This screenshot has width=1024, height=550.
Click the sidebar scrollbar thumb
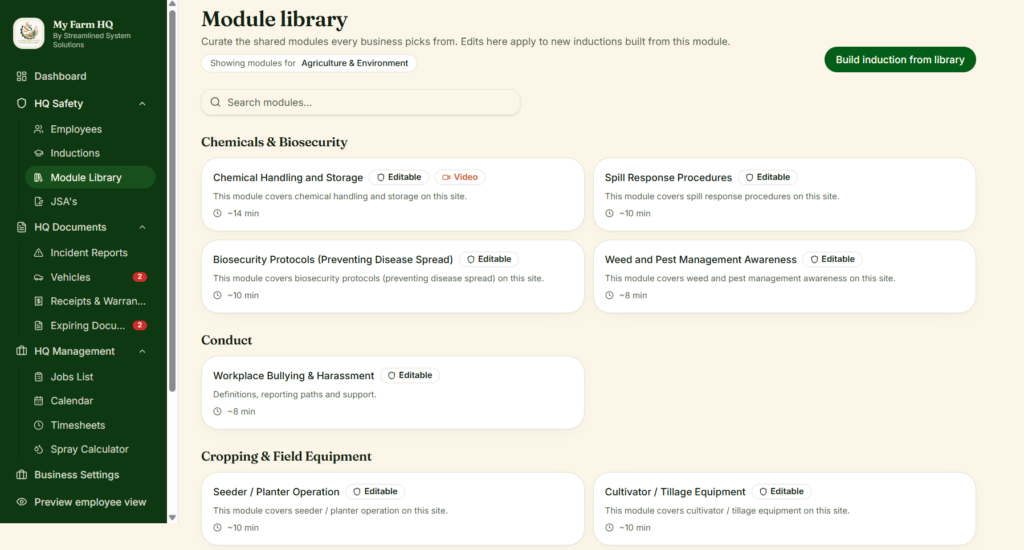(172, 201)
